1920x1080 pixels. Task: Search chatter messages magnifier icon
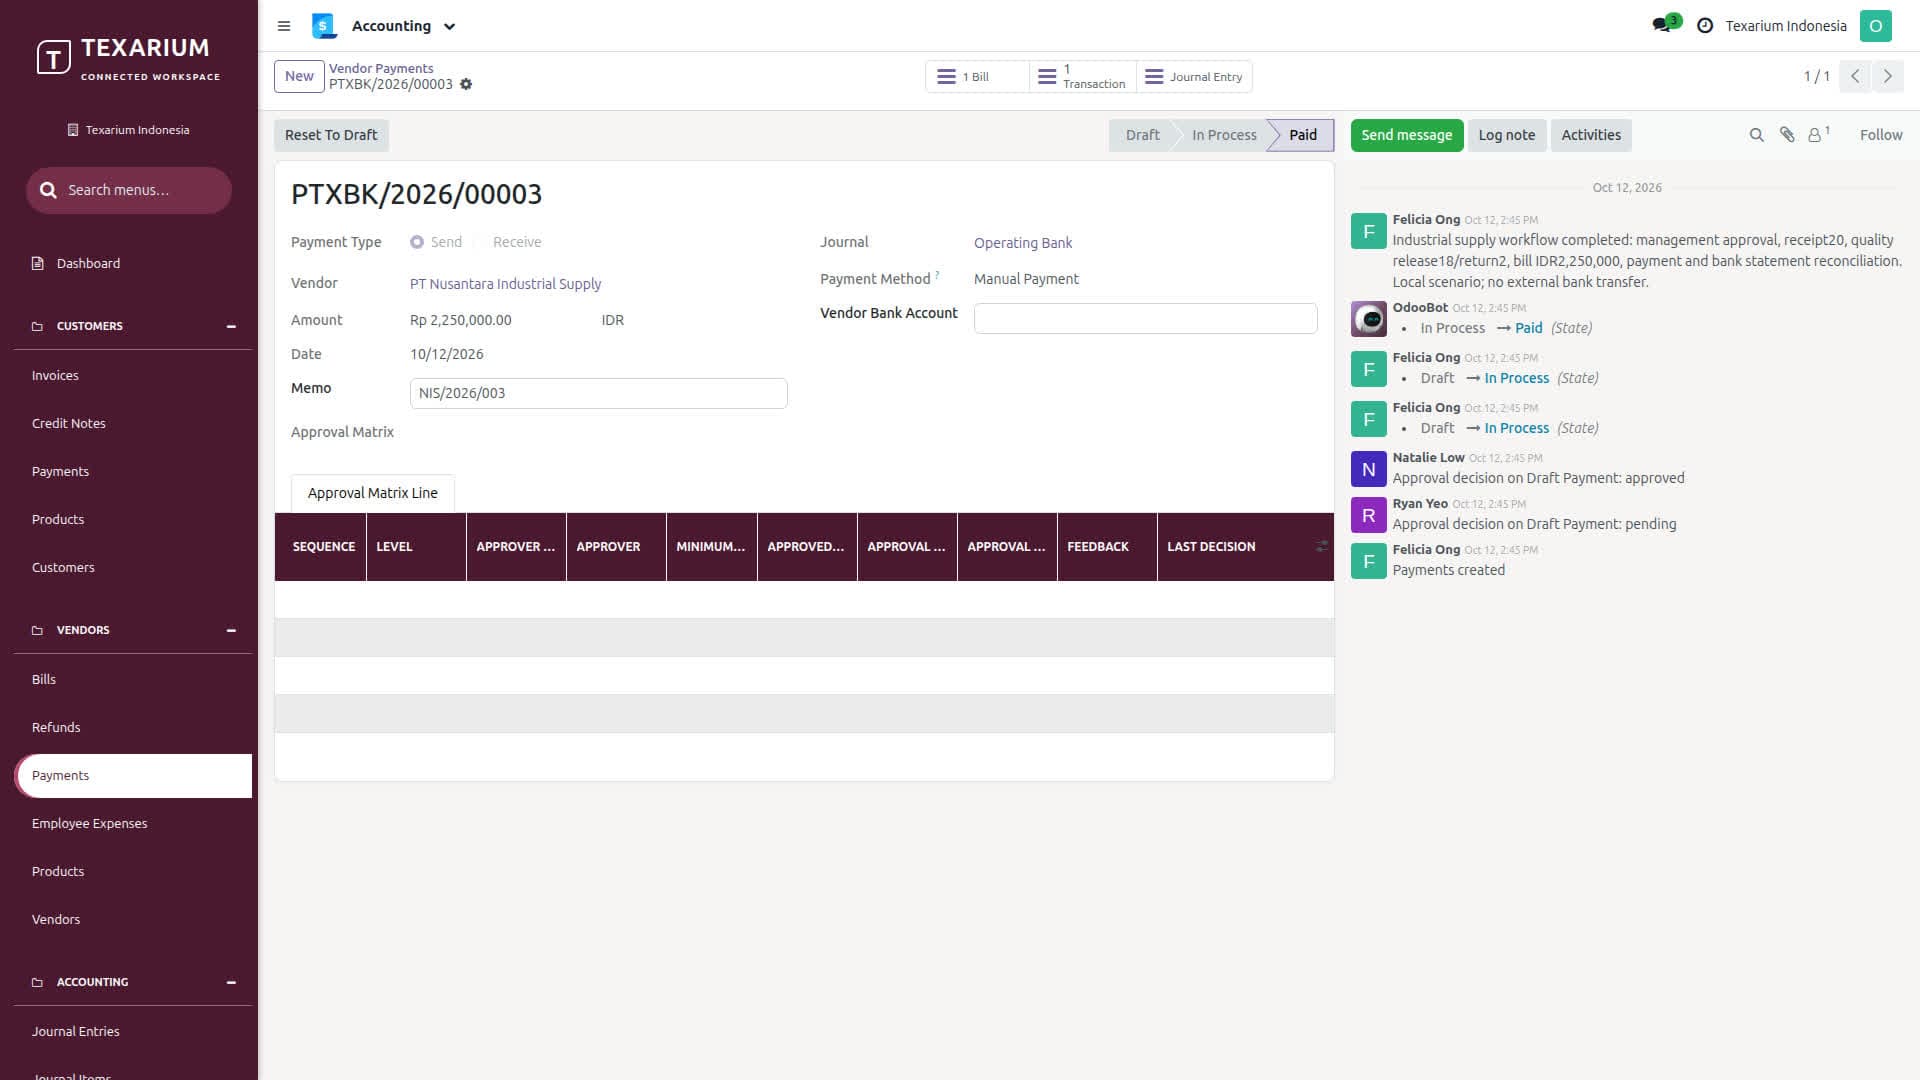pos(1756,135)
